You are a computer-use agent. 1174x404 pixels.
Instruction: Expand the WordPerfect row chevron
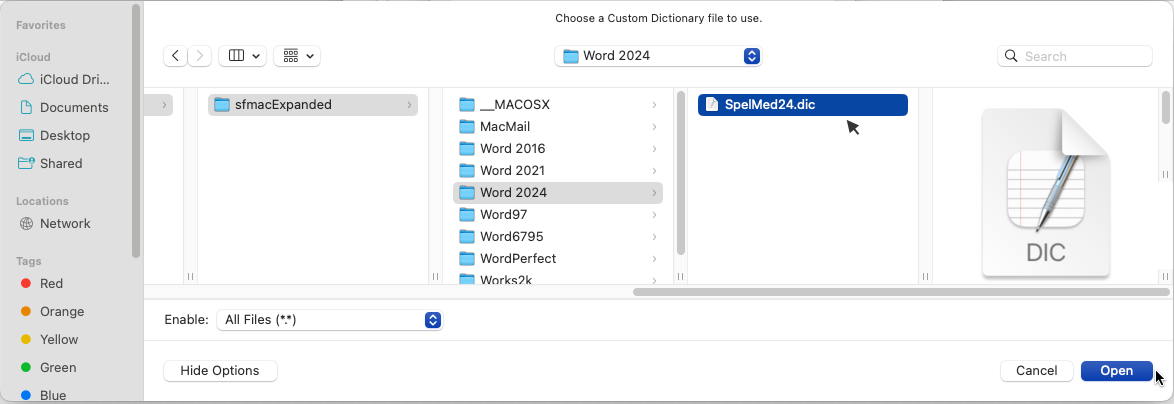pyautogui.click(x=654, y=258)
